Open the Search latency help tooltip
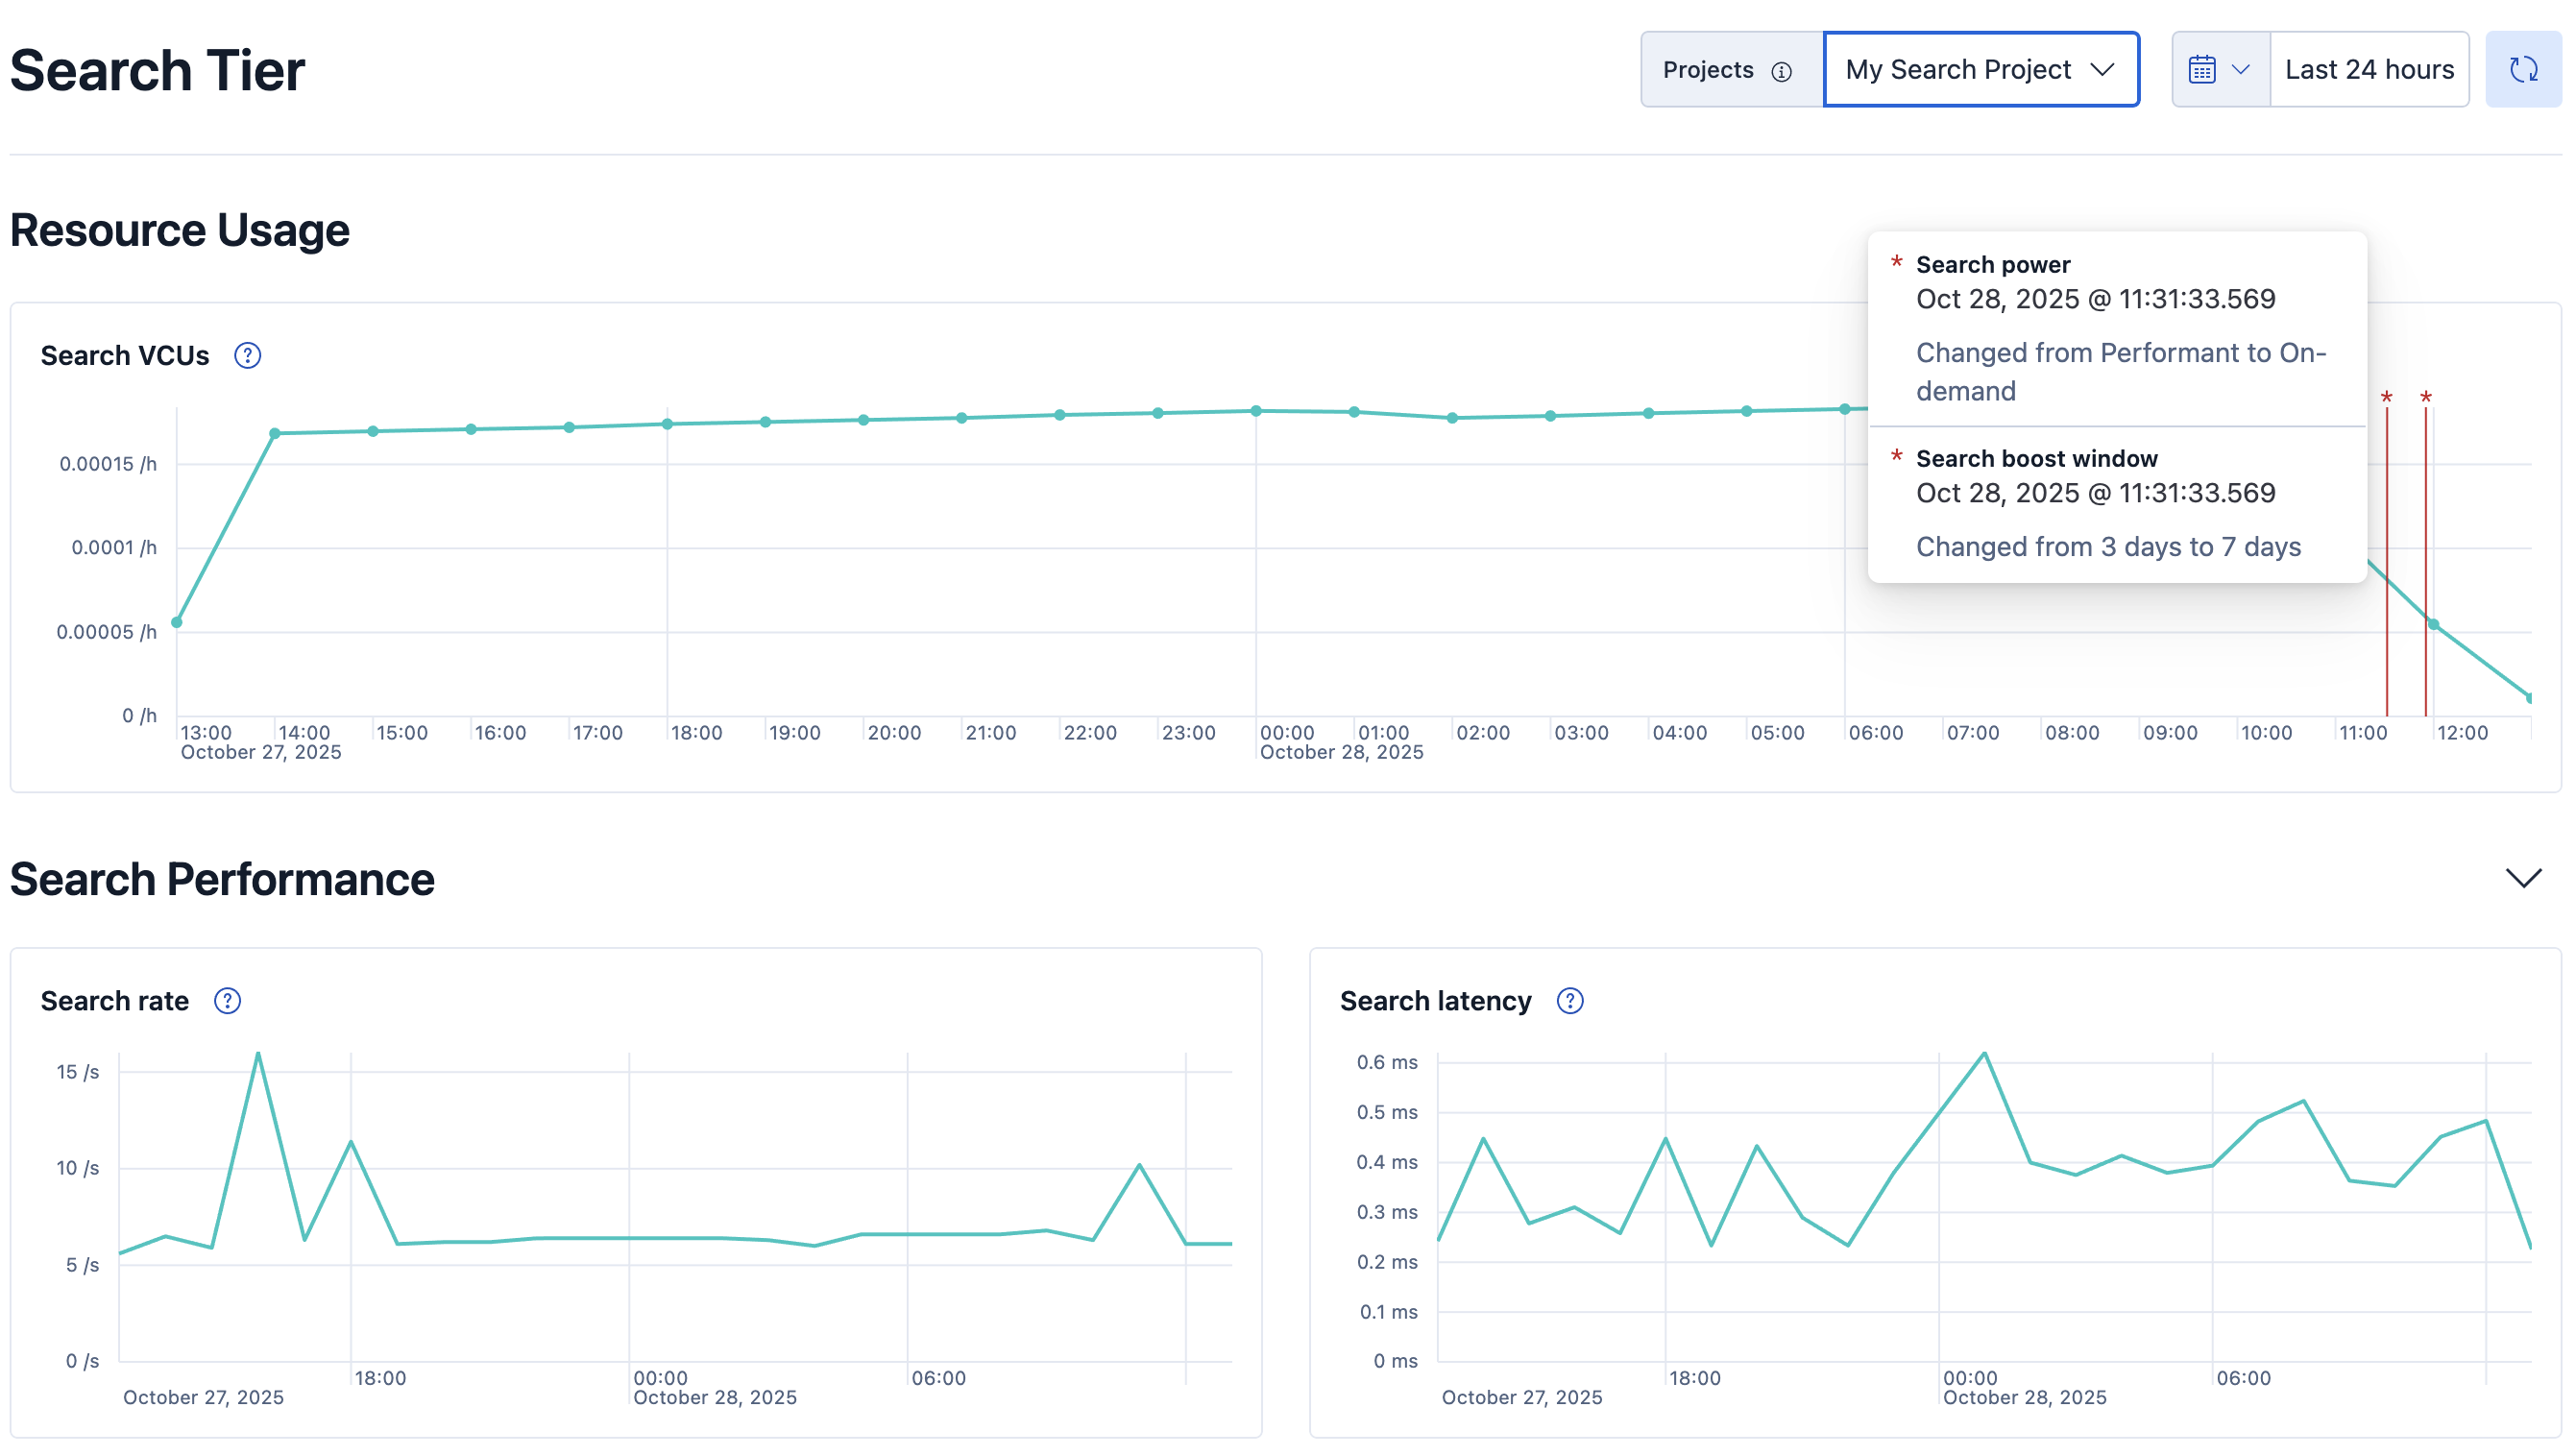This screenshot has height=1456, width=2576. [x=1569, y=1000]
